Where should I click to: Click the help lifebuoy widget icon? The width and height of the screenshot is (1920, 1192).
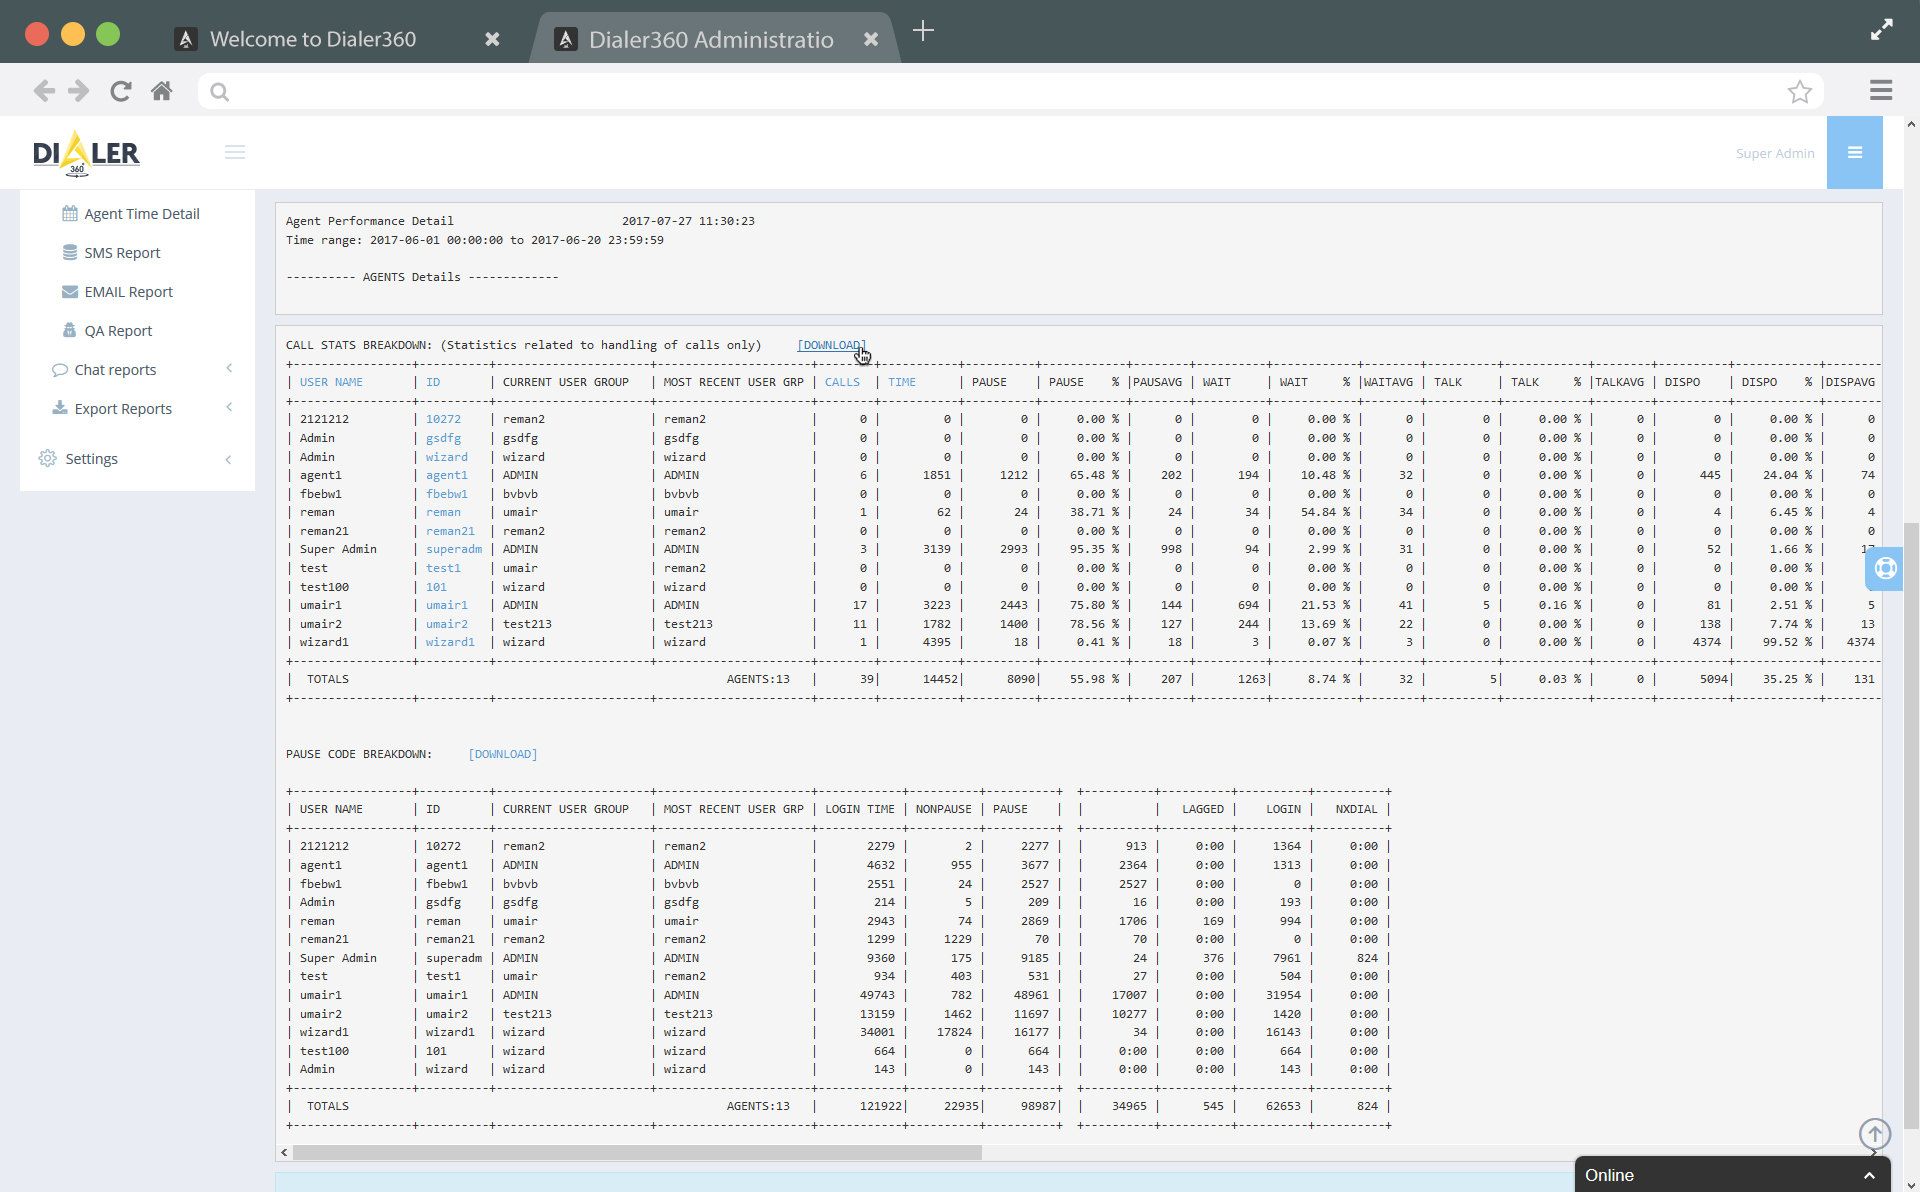coord(1885,568)
